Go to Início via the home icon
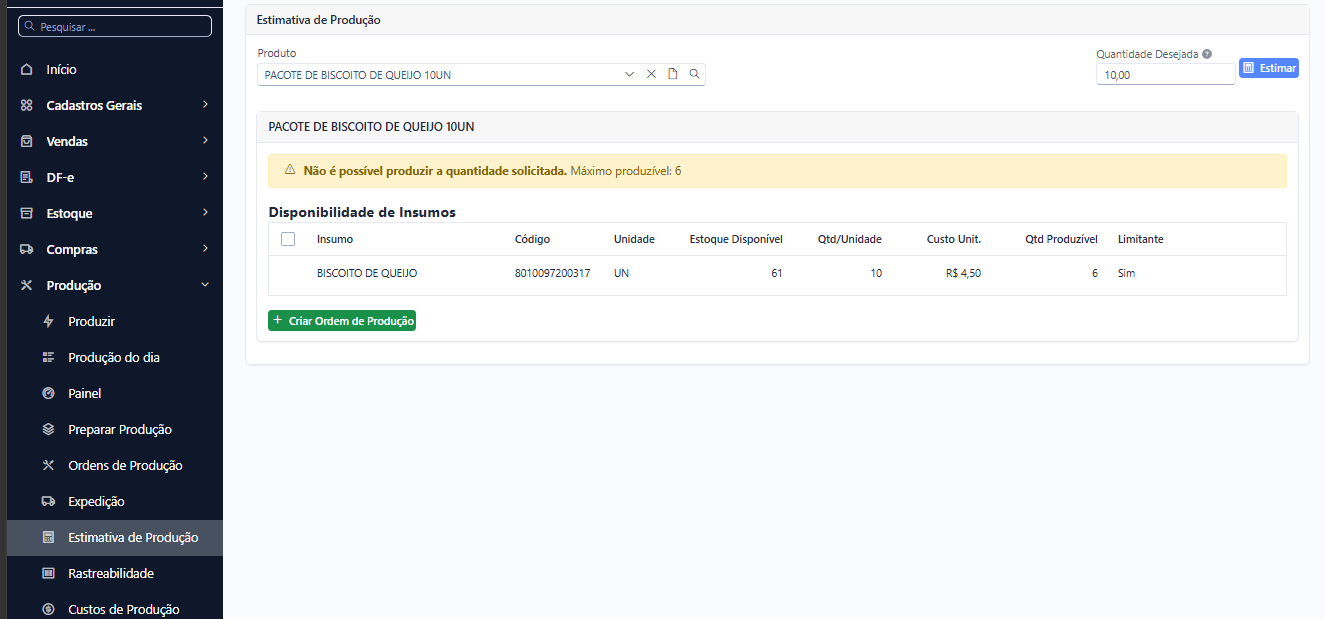1325x619 pixels. 27,69
